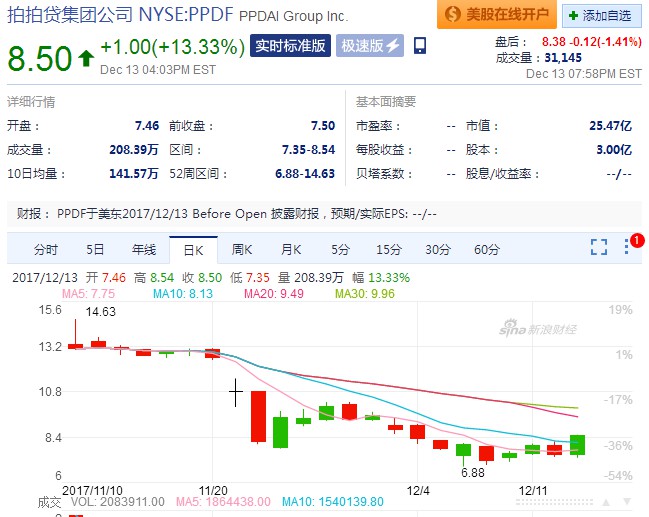Show the 60分 minute chart

coord(487,250)
